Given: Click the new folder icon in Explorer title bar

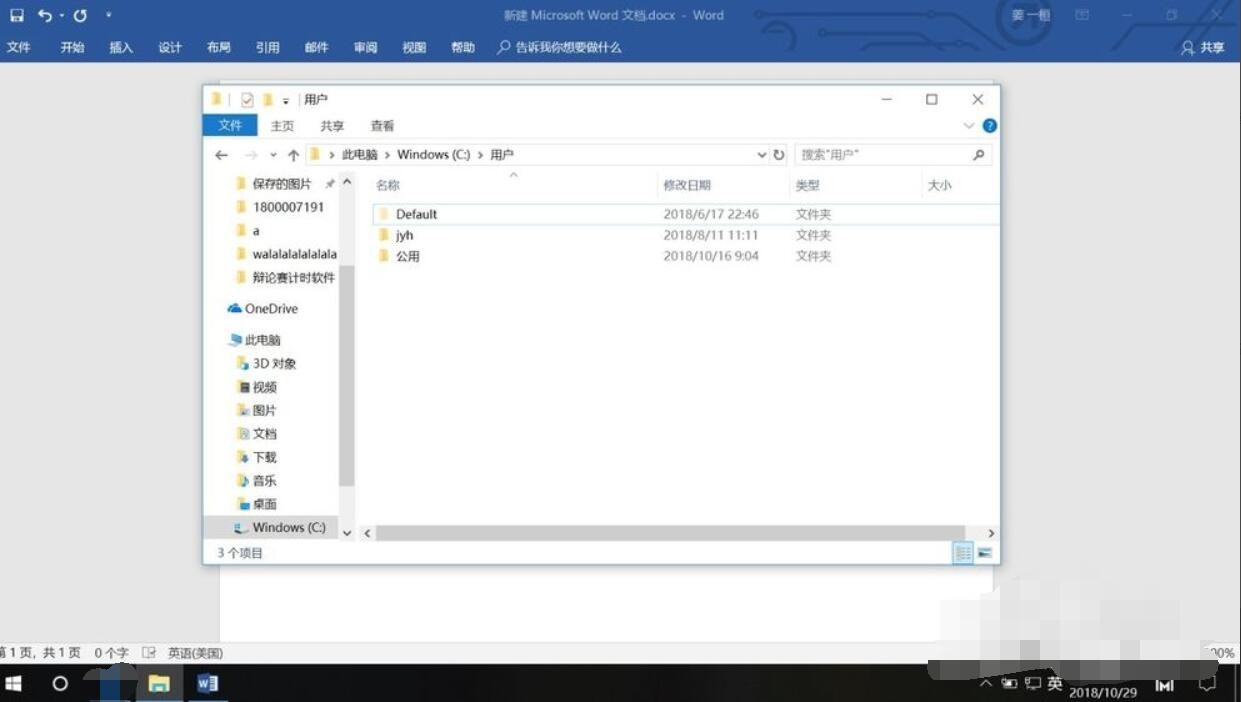Looking at the screenshot, I should coord(268,100).
